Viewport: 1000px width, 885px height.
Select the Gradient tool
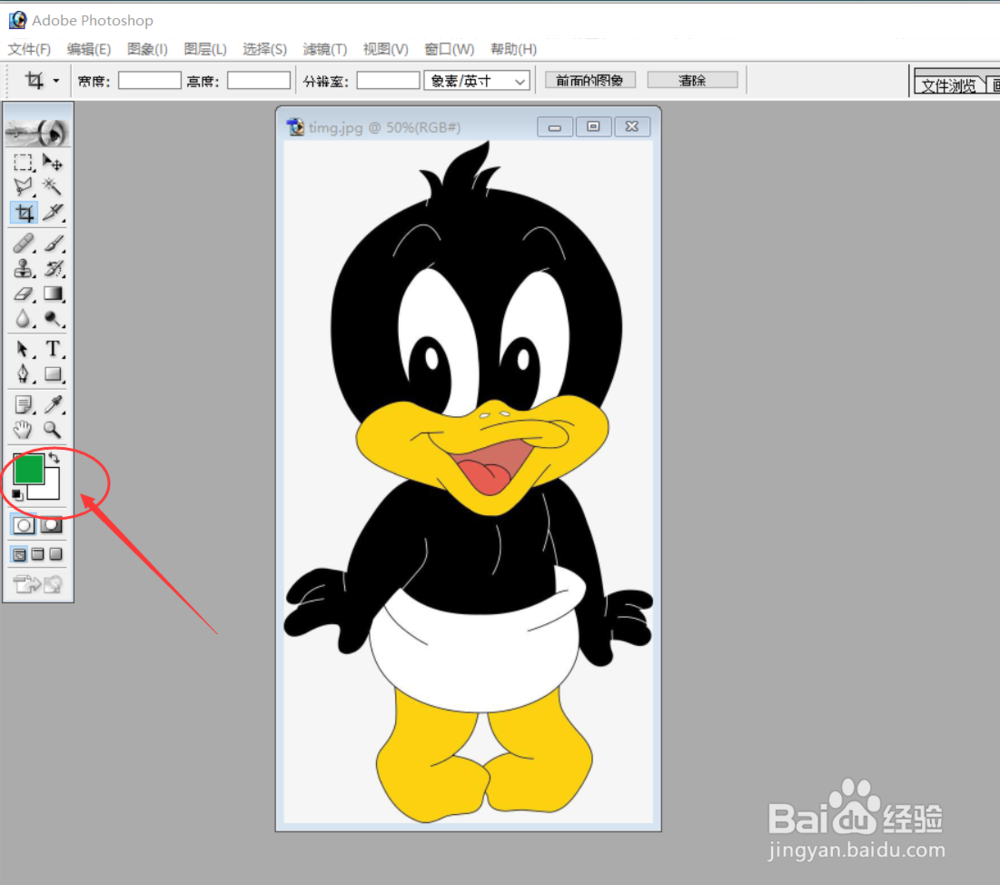click(x=53, y=294)
